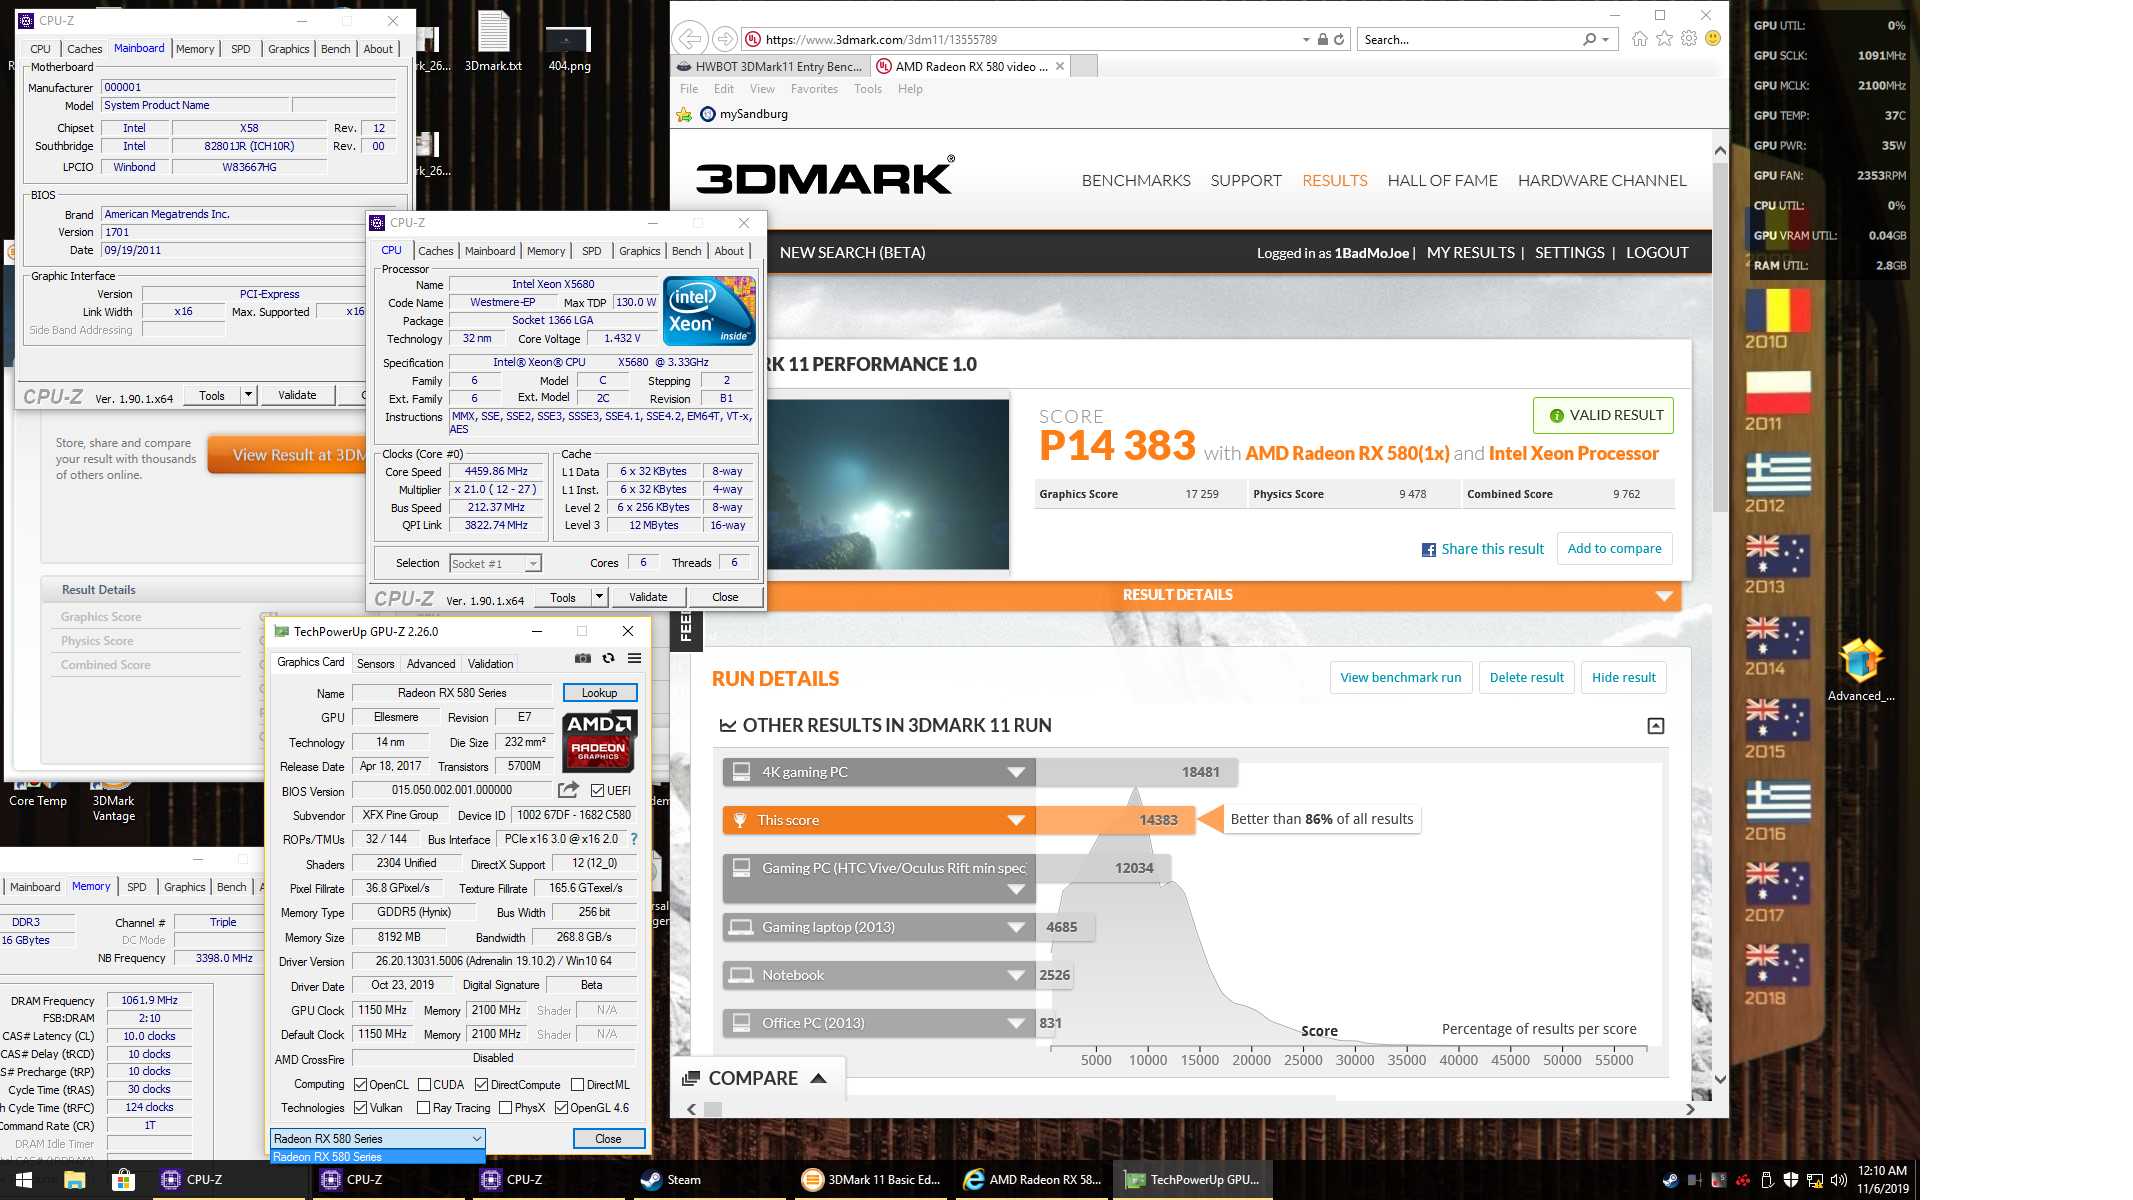Click the Intel Xeon inside logo in CPU-Z
Viewport: 2133px width, 1200px height.
pyautogui.click(x=709, y=311)
